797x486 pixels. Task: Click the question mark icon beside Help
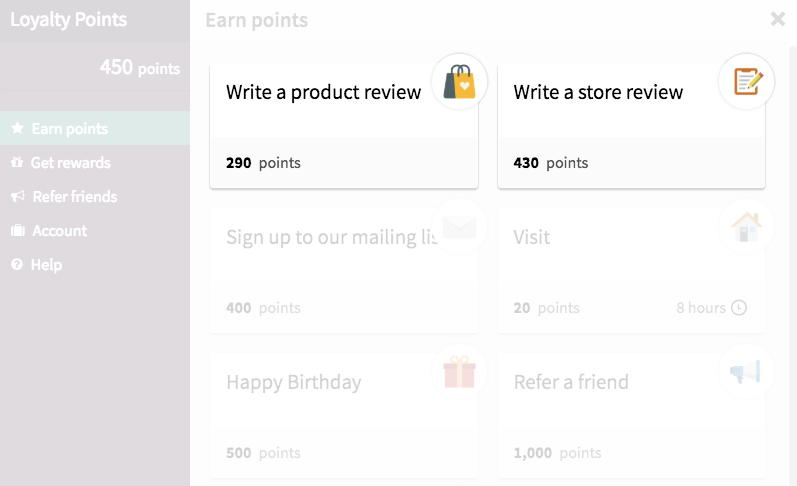[17, 264]
